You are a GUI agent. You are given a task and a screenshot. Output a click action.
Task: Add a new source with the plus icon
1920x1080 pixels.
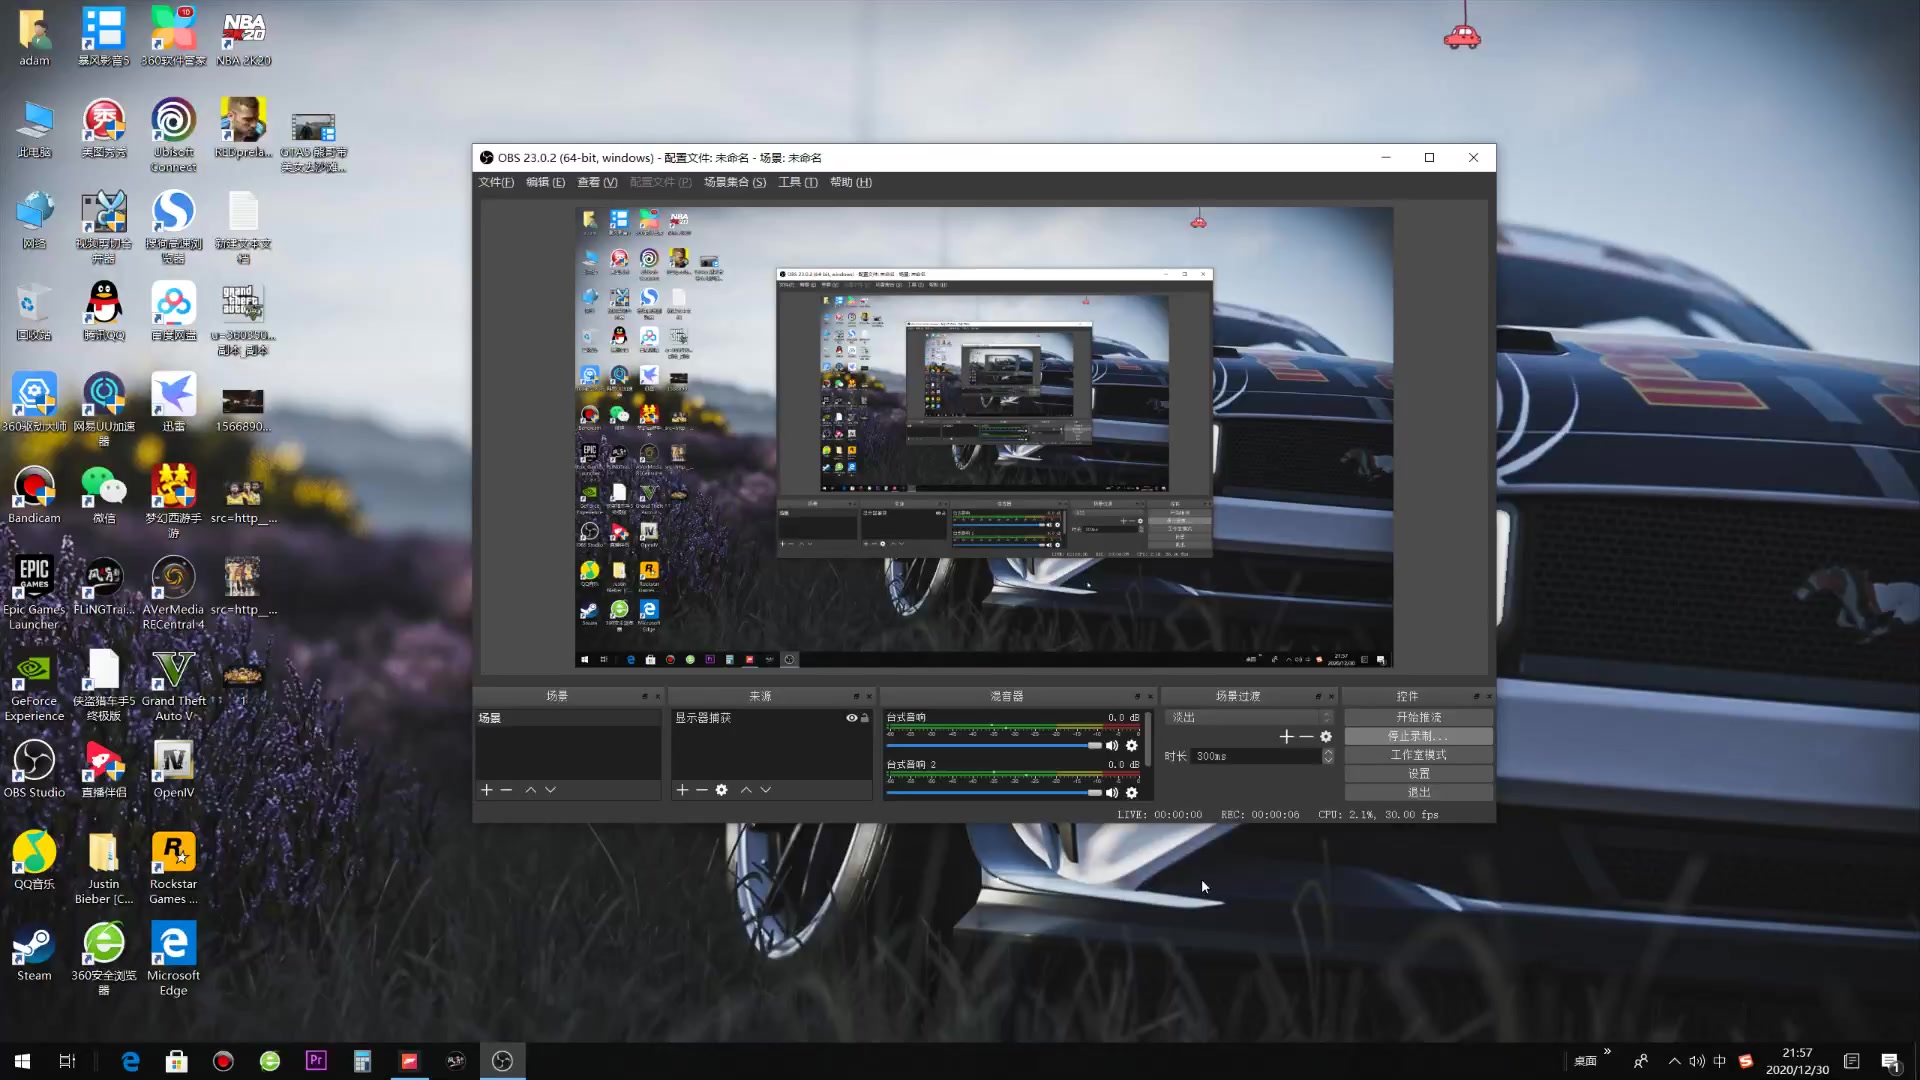point(682,790)
